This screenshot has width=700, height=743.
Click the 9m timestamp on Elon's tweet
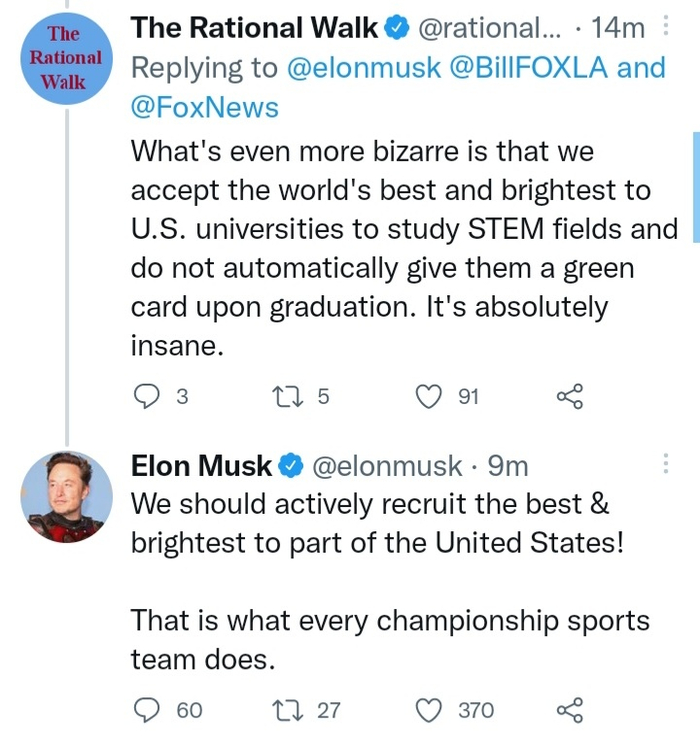pos(508,465)
